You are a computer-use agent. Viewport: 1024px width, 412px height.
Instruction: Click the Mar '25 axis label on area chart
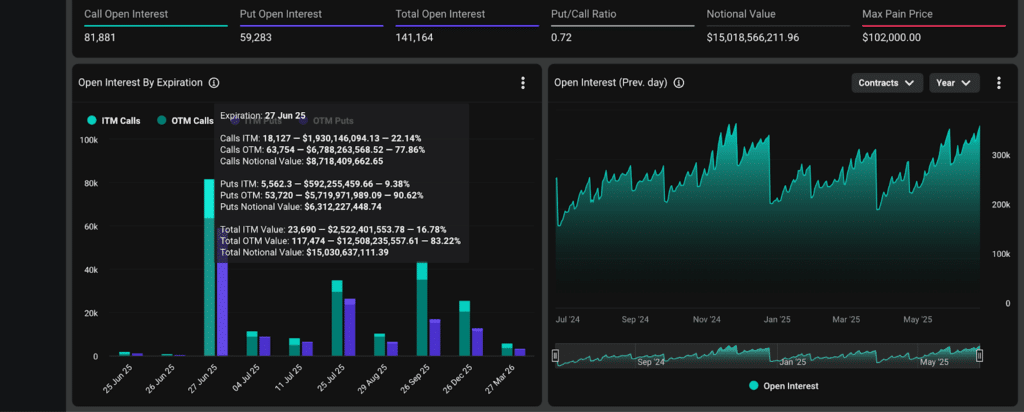click(846, 320)
